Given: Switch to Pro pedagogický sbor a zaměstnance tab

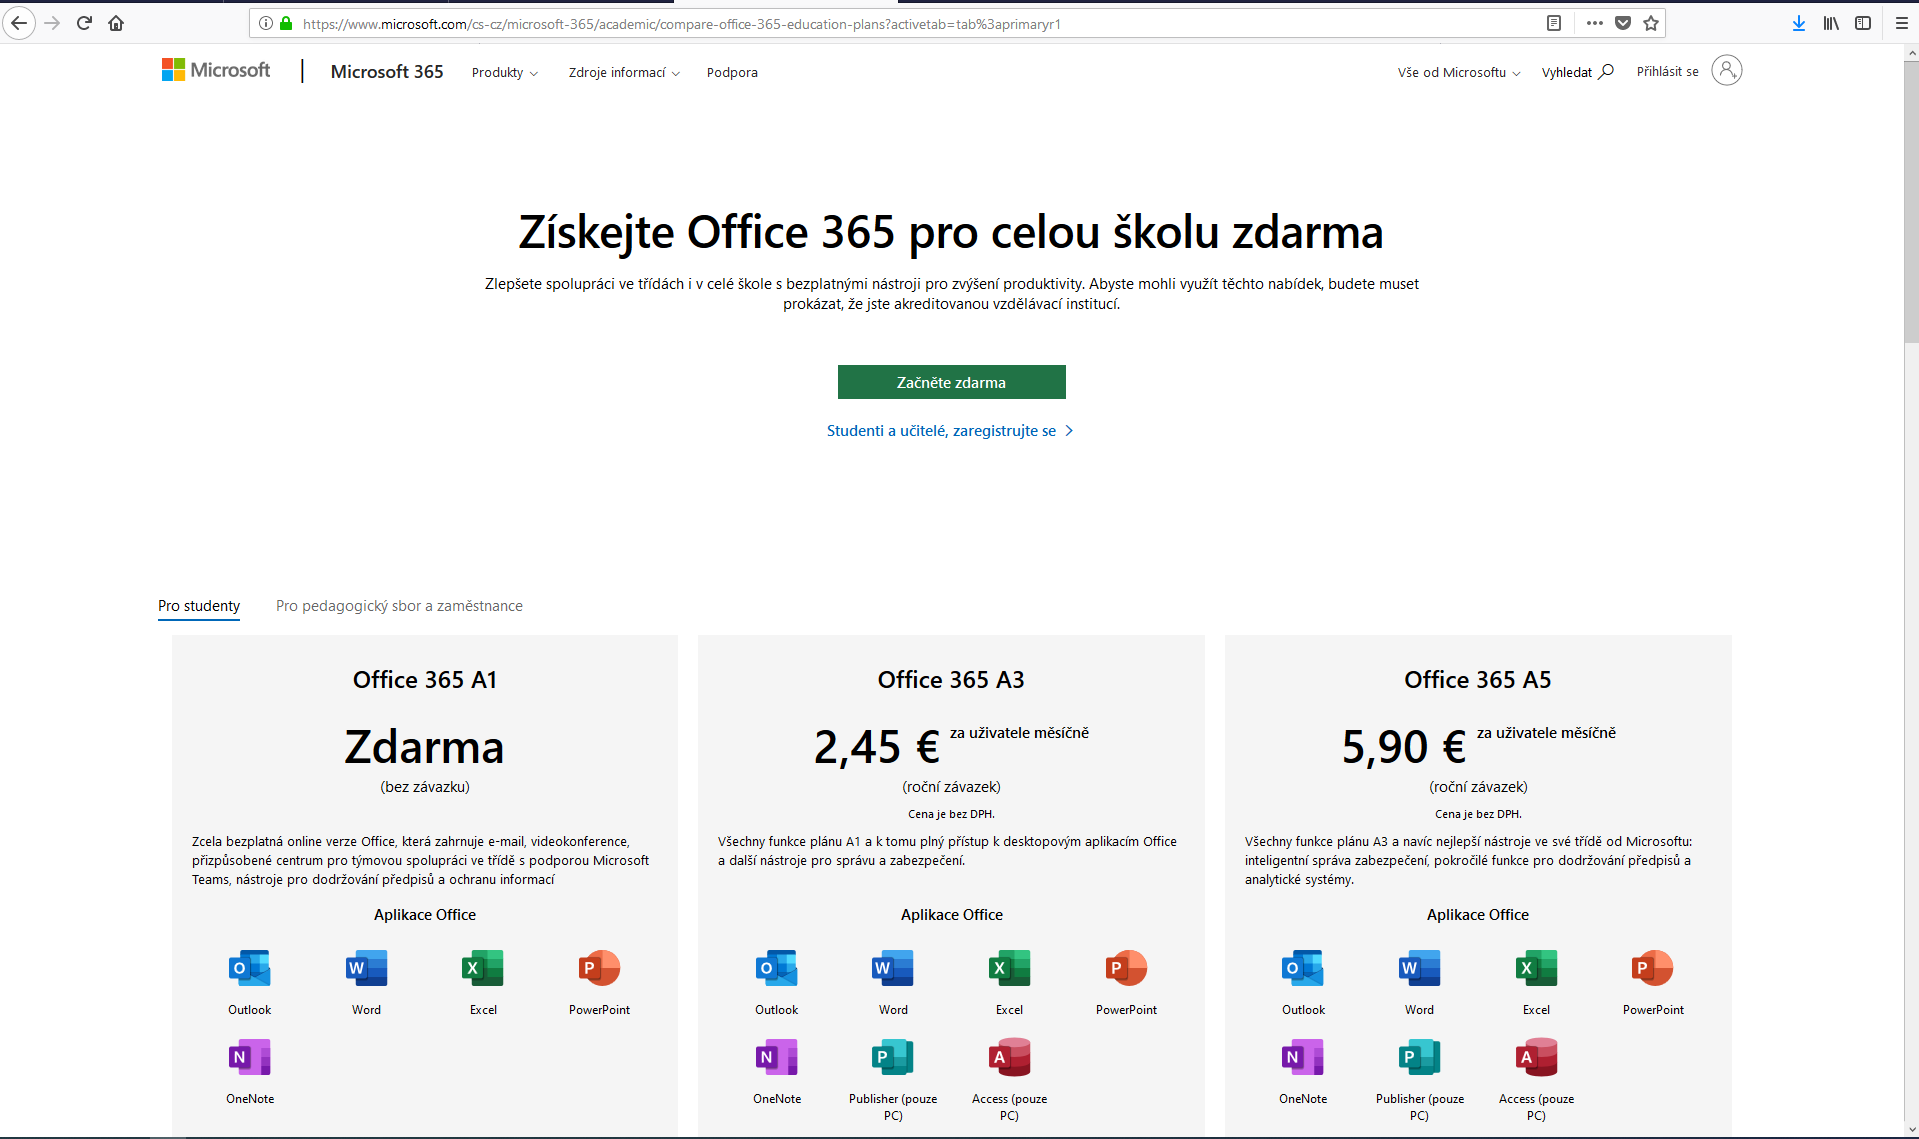Looking at the screenshot, I should point(399,606).
